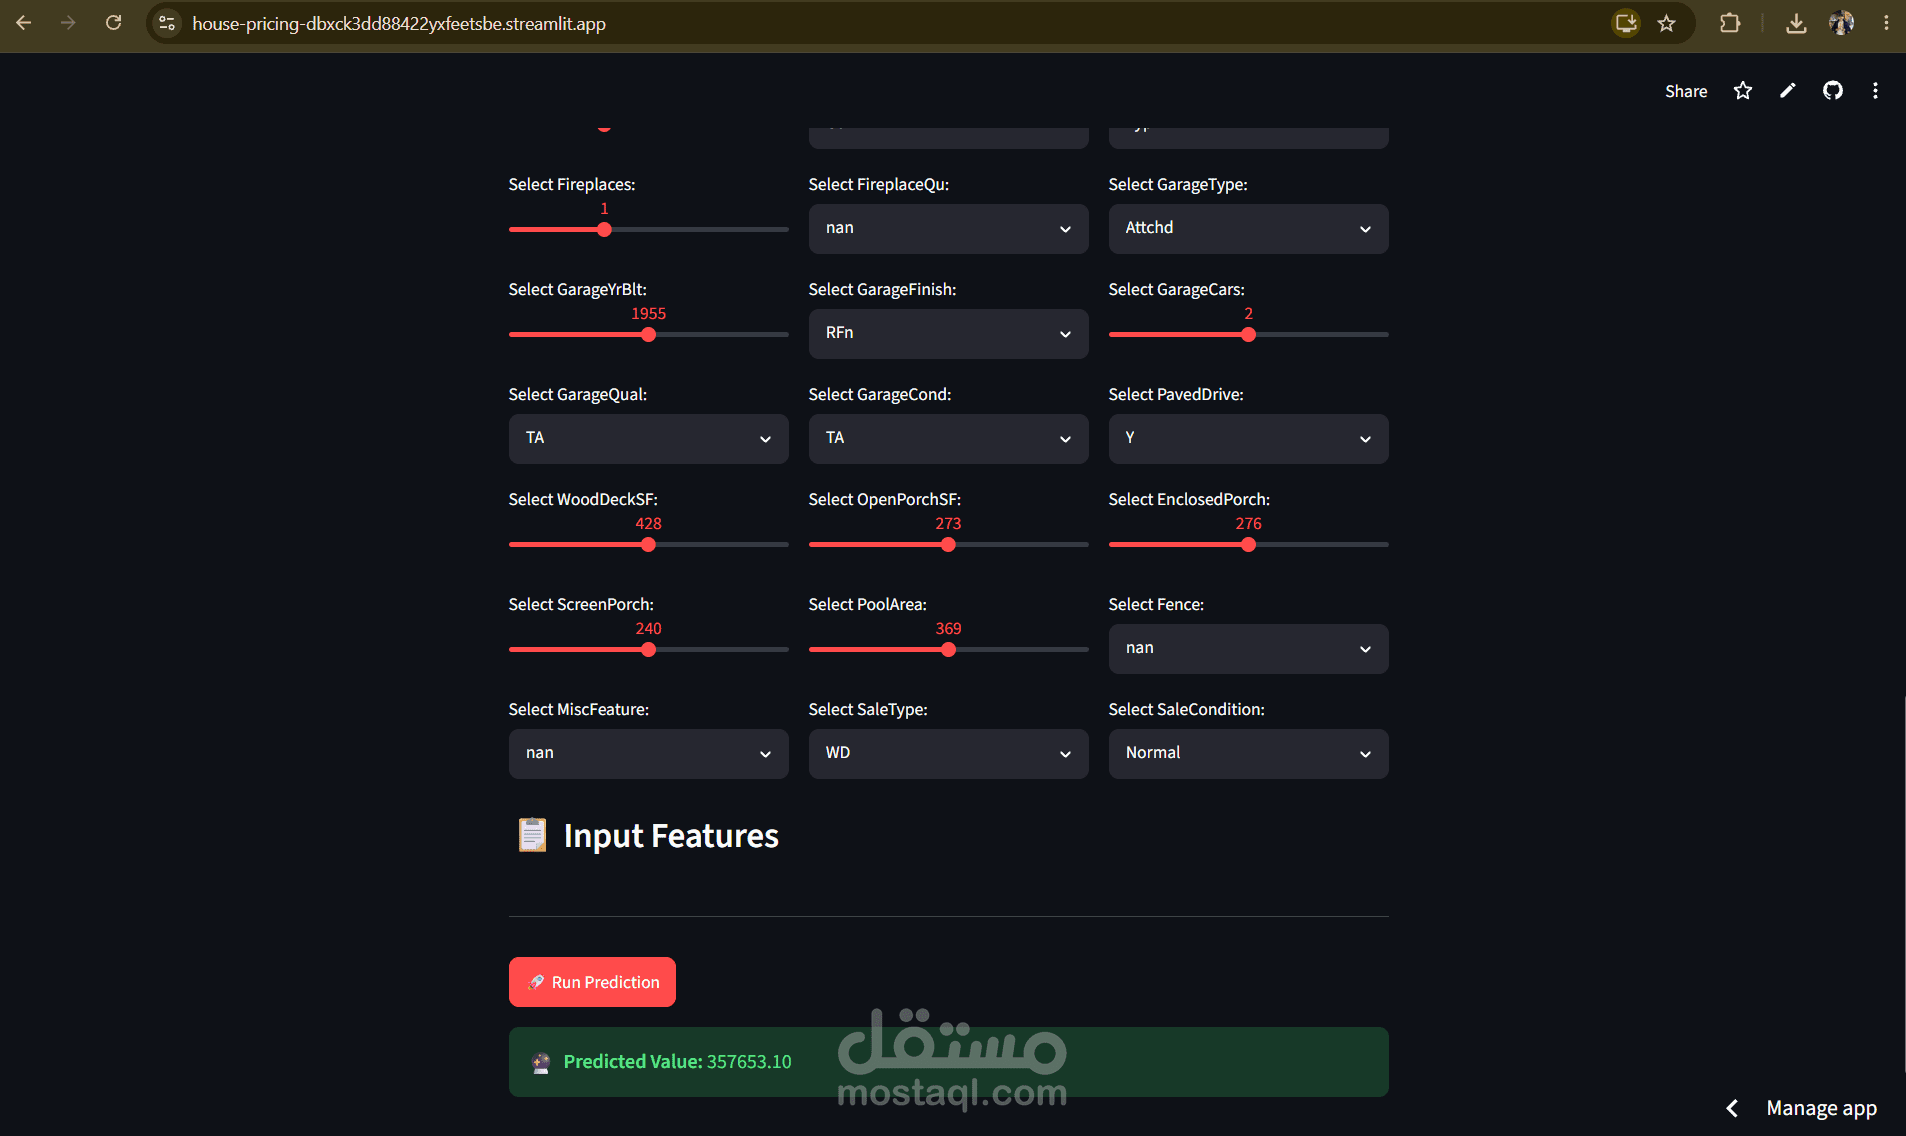Image resolution: width=1906 pixels, height=1136 pixels.
Task: Click the EnclosedPorch value 276
Action: pos(1248,523)
